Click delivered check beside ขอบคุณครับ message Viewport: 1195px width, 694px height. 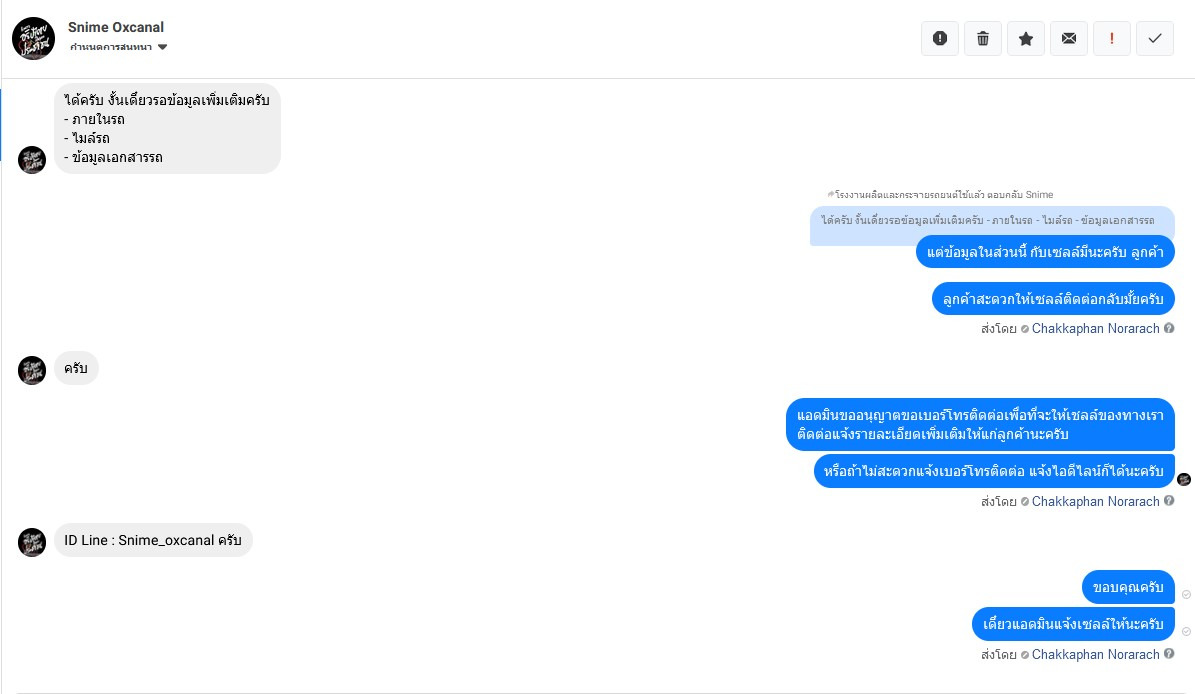tap(1187, 594)
